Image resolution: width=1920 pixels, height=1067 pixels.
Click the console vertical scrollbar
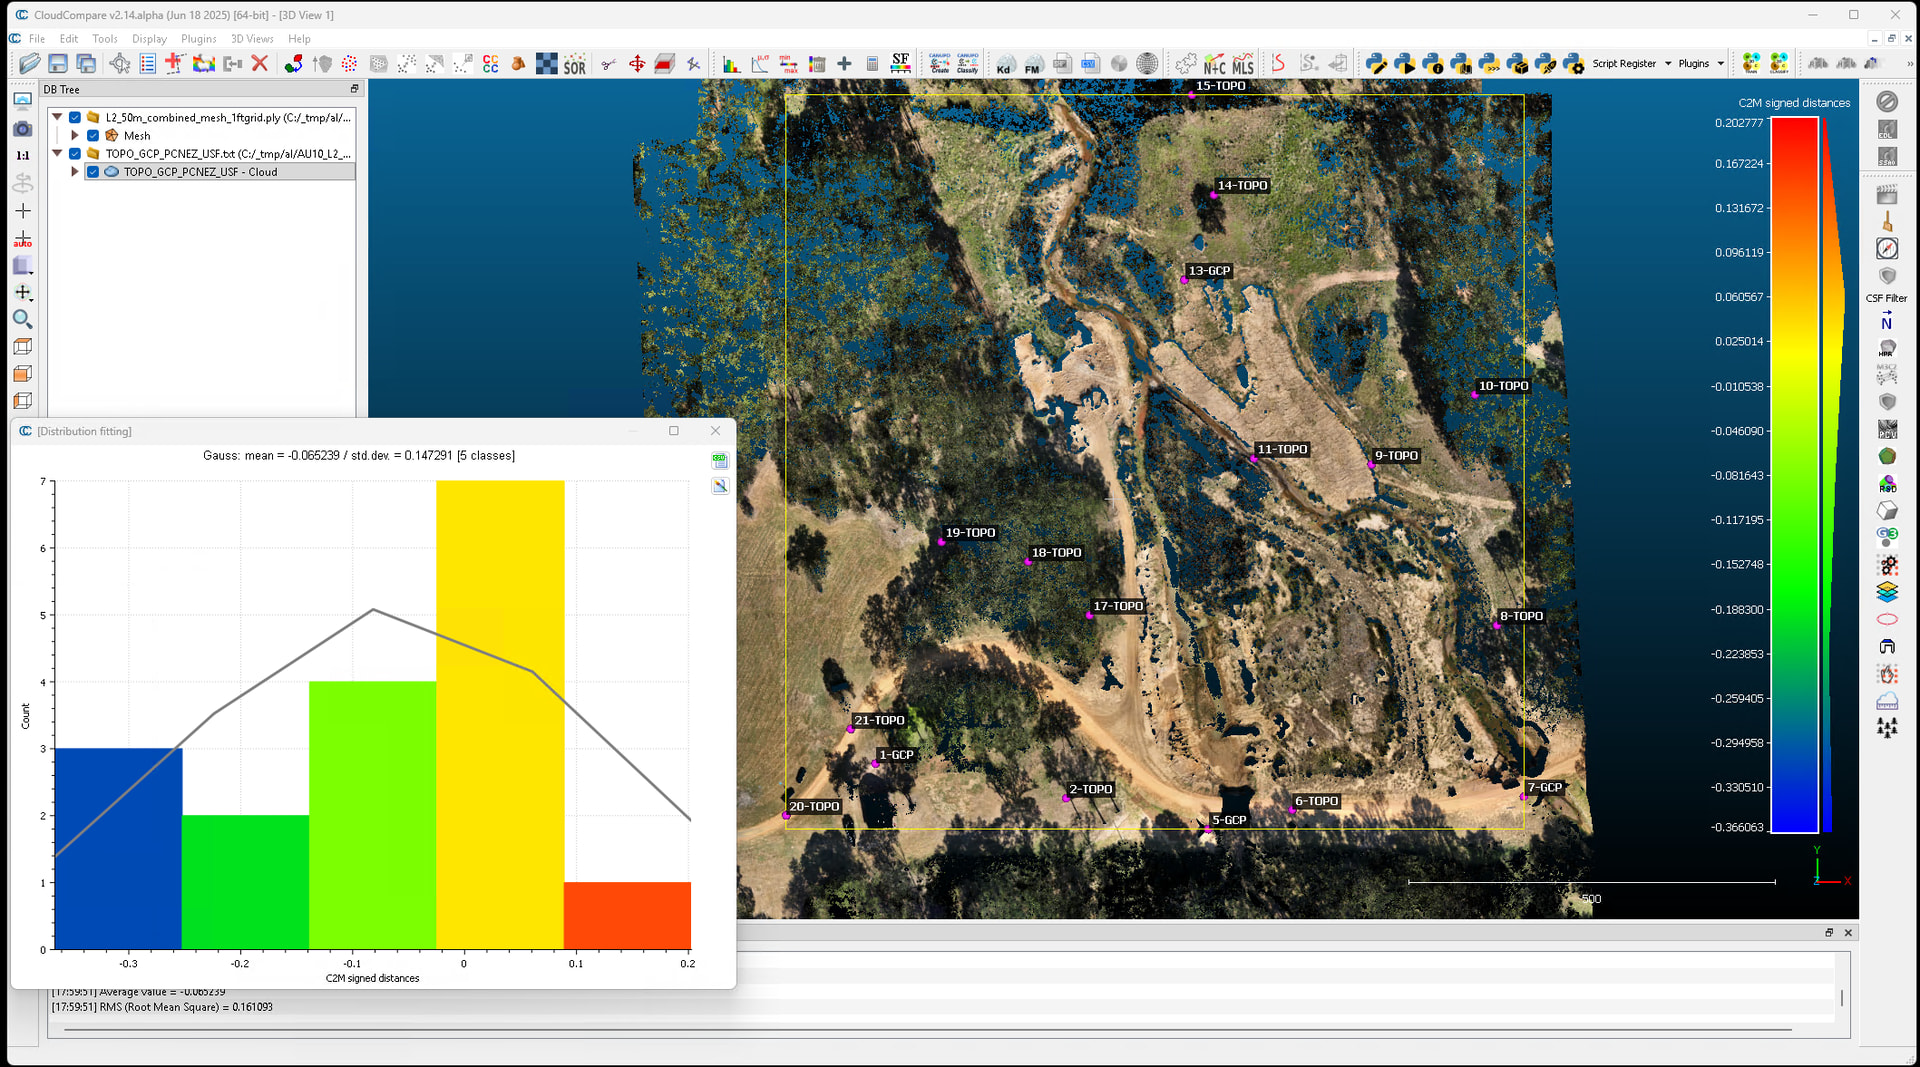(x=1842, y=996)
